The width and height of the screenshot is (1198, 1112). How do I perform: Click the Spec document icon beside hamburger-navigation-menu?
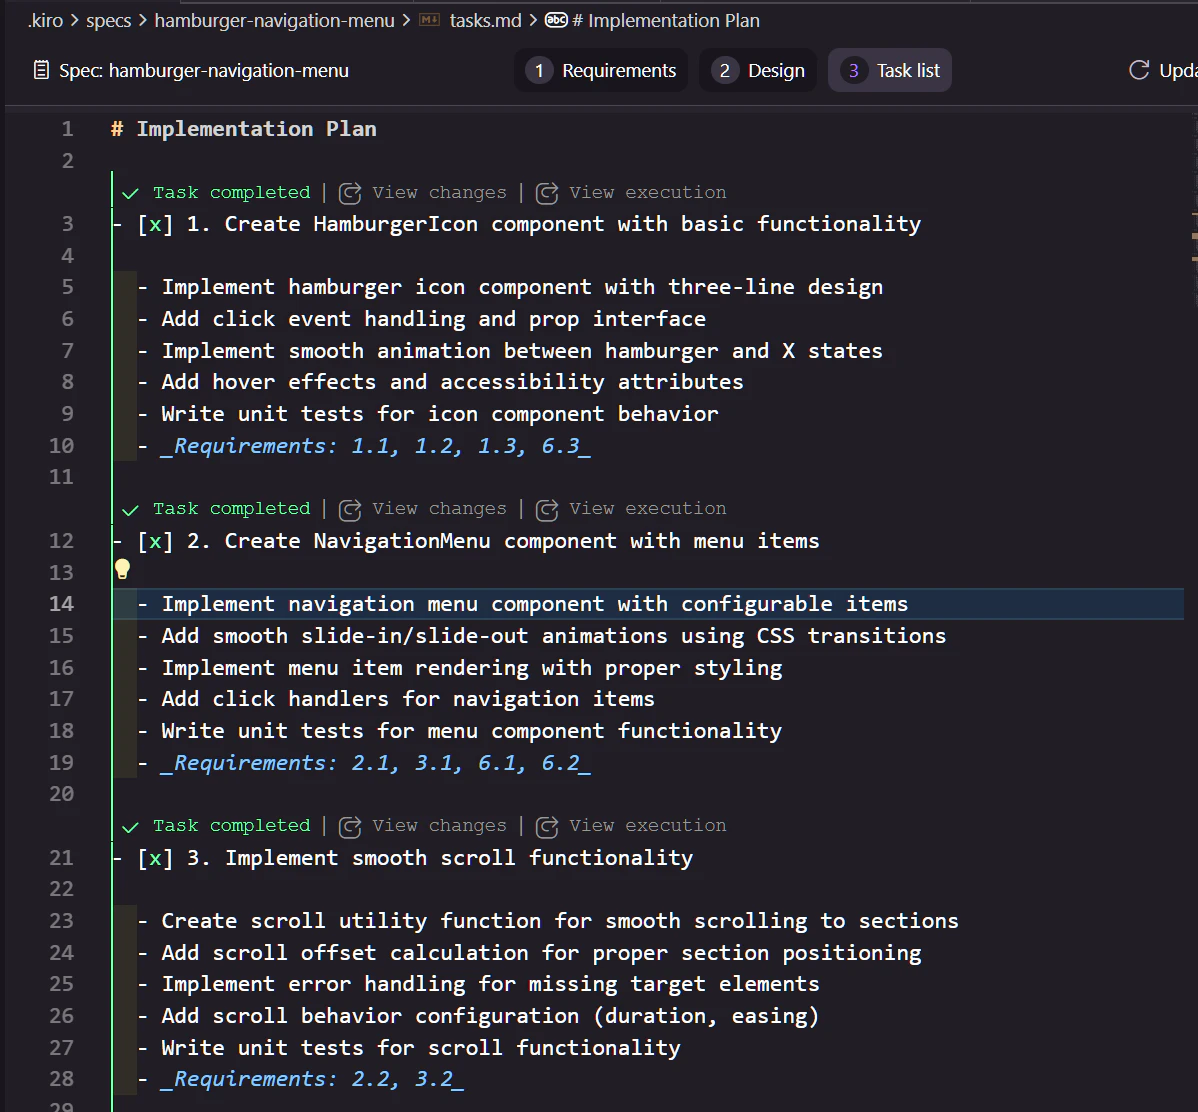click(41, 70)
